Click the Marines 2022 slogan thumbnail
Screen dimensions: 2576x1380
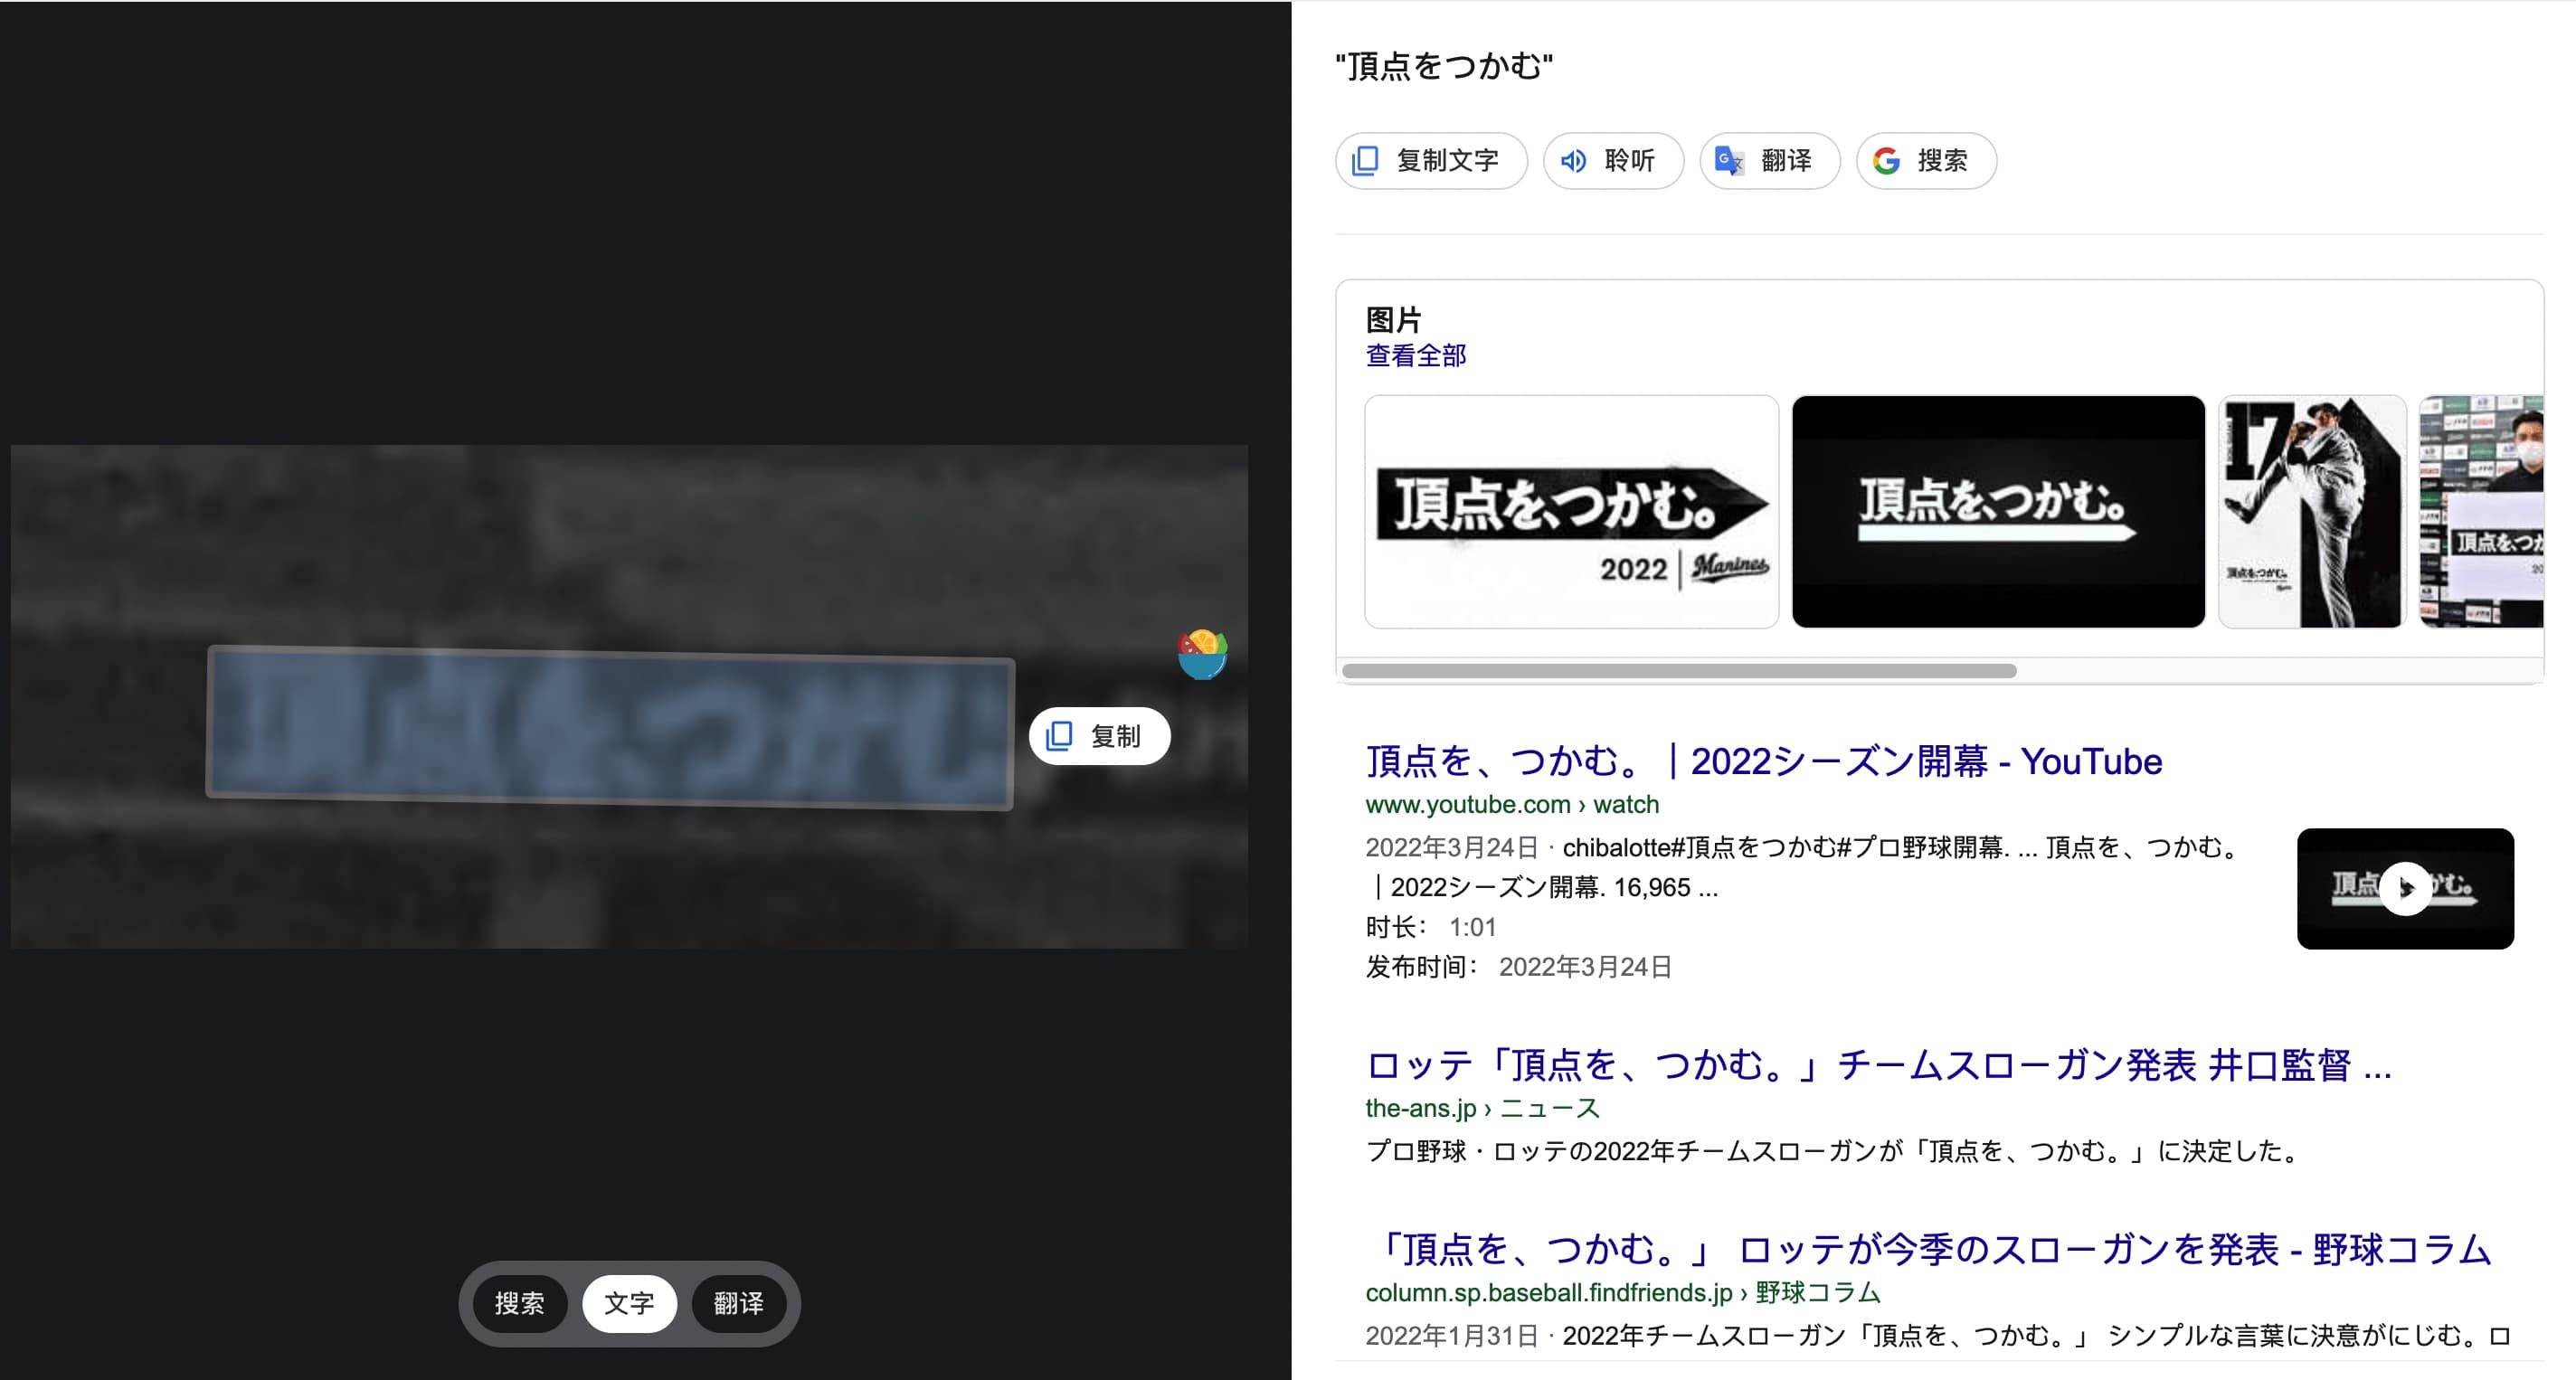[1571, 512]
